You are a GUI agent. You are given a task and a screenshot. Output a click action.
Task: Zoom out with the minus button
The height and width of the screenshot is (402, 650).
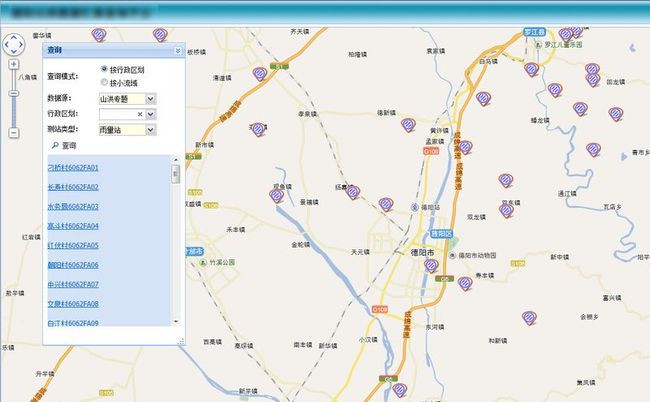(14, 133)
